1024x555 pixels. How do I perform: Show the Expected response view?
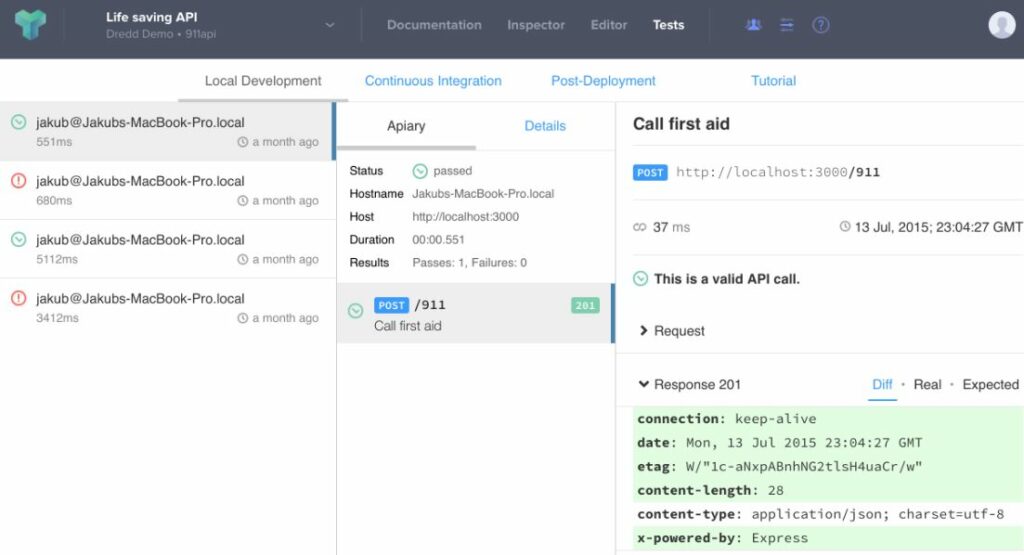990,385
